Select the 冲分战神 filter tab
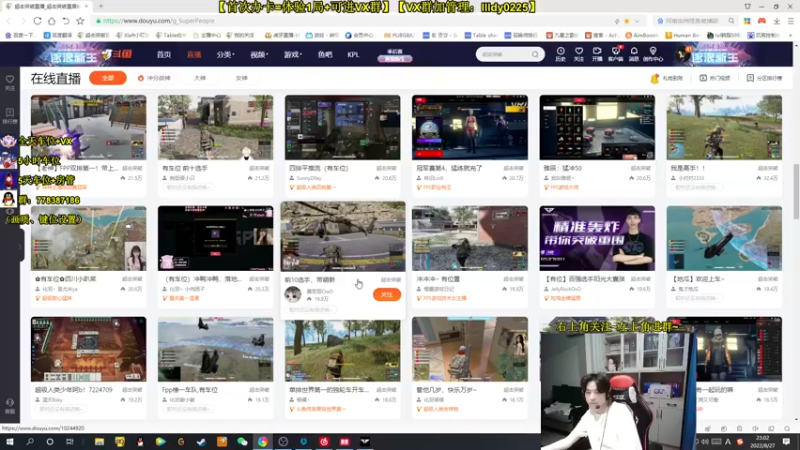The width and height of the screenshot is (800, 450). [154, 78]
